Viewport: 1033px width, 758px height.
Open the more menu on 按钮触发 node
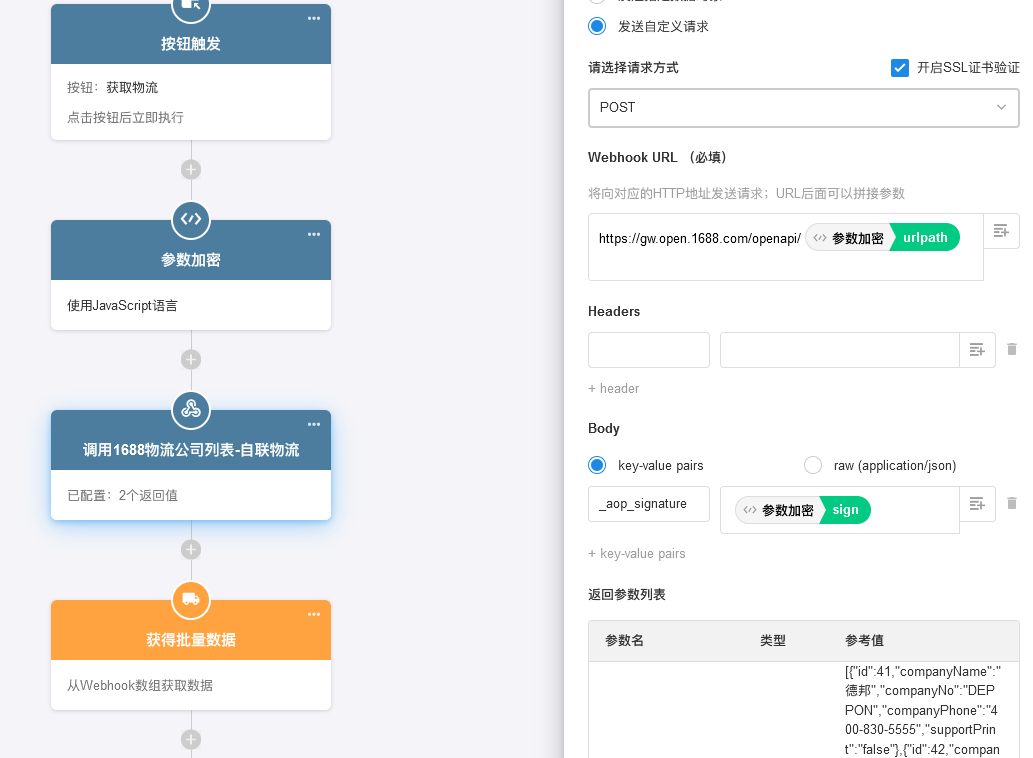coord(314,18)
